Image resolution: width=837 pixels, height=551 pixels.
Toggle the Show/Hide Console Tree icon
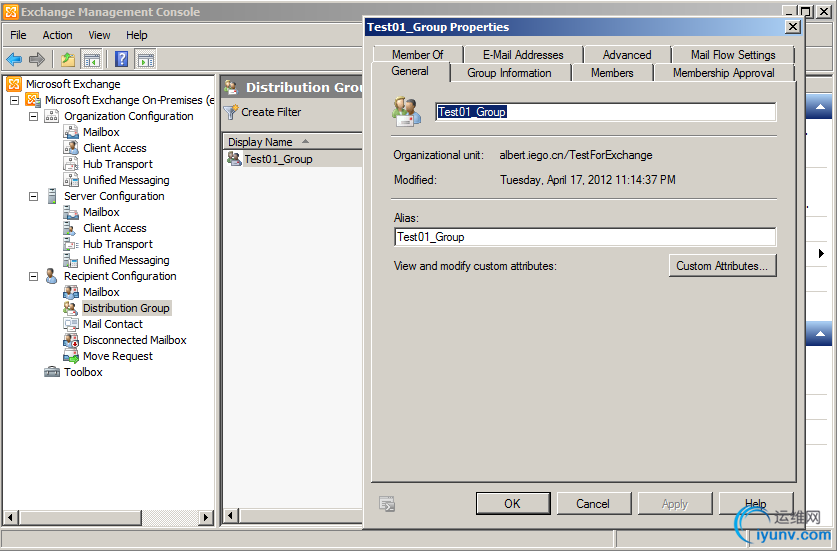[91, 59]
